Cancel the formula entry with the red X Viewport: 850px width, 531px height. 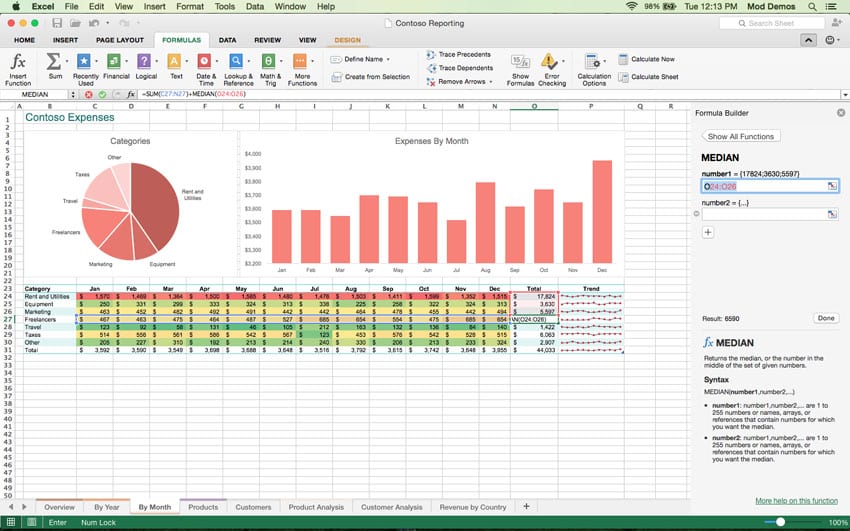coord(88,94)
